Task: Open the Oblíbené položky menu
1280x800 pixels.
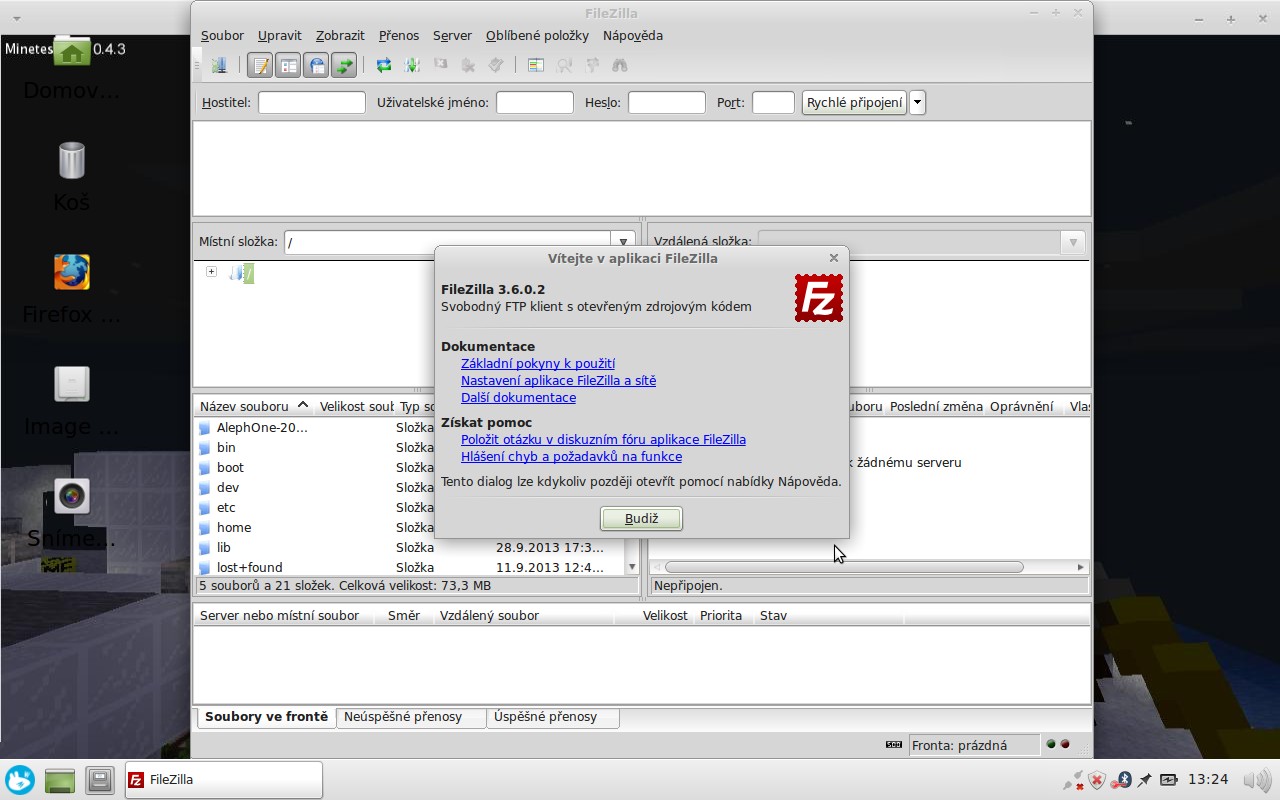Action: click(x=537, y=35)
